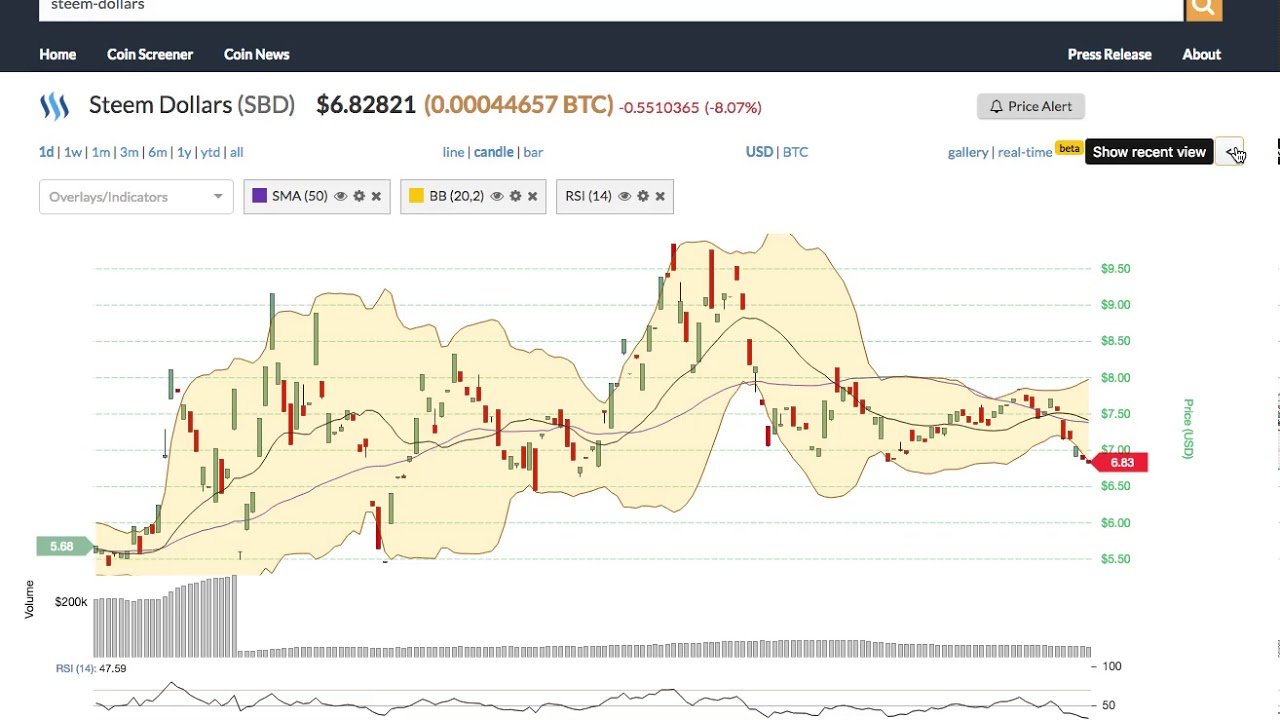
Task: Open the gallery view link
Action: coord(968,152)
